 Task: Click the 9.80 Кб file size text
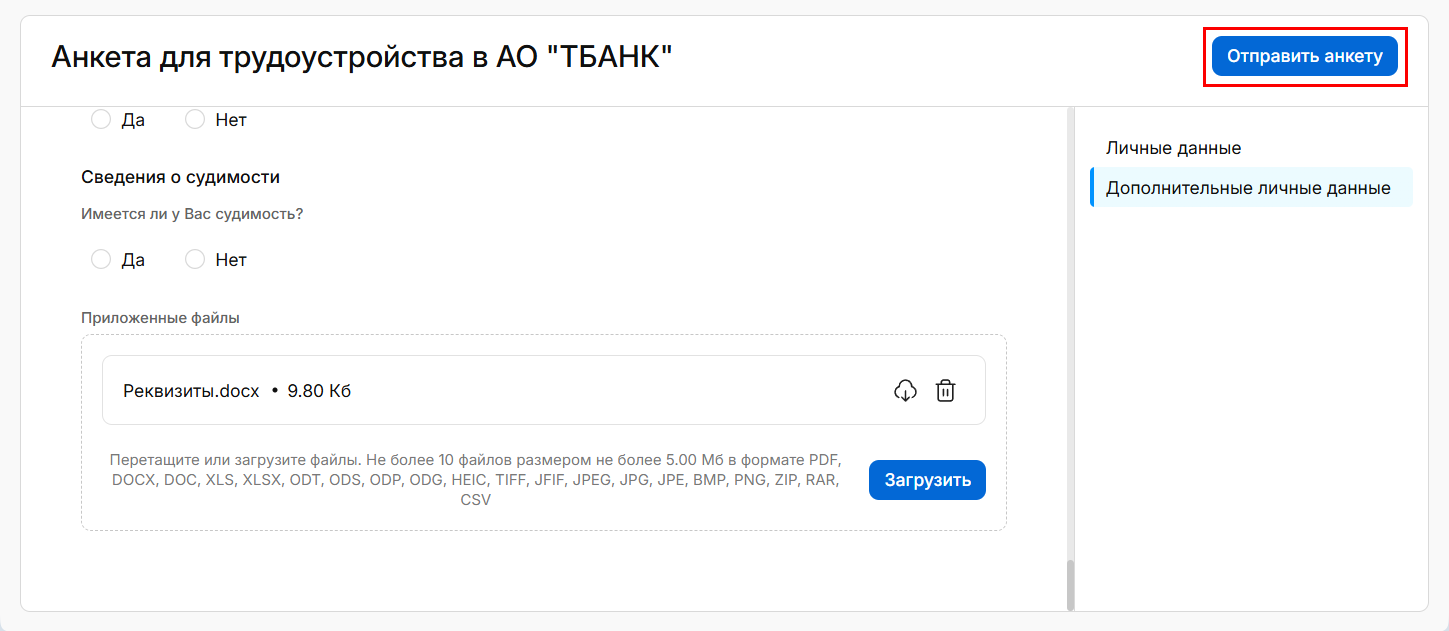[319, 391]
